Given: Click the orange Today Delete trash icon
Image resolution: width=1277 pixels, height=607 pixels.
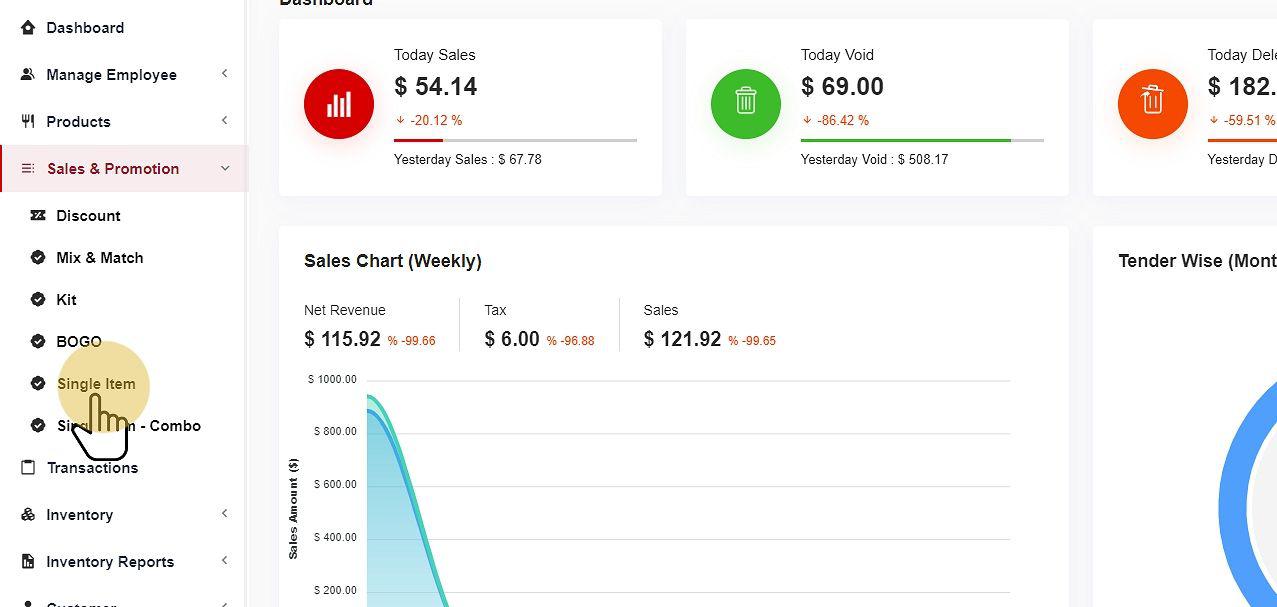Looking at the screenshot, I should coord(1152,104).
